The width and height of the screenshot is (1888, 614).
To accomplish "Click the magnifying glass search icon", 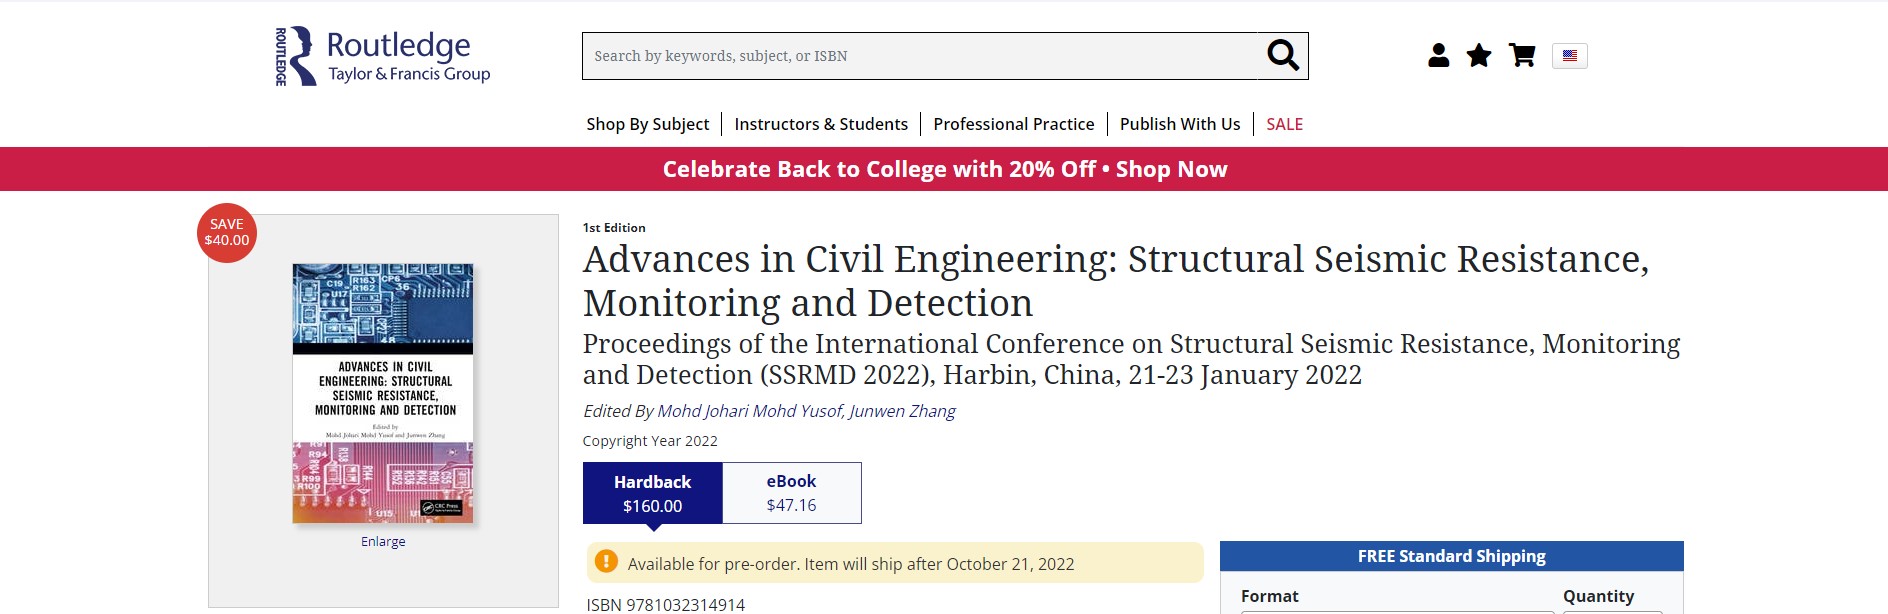I will click(1283, 56).
